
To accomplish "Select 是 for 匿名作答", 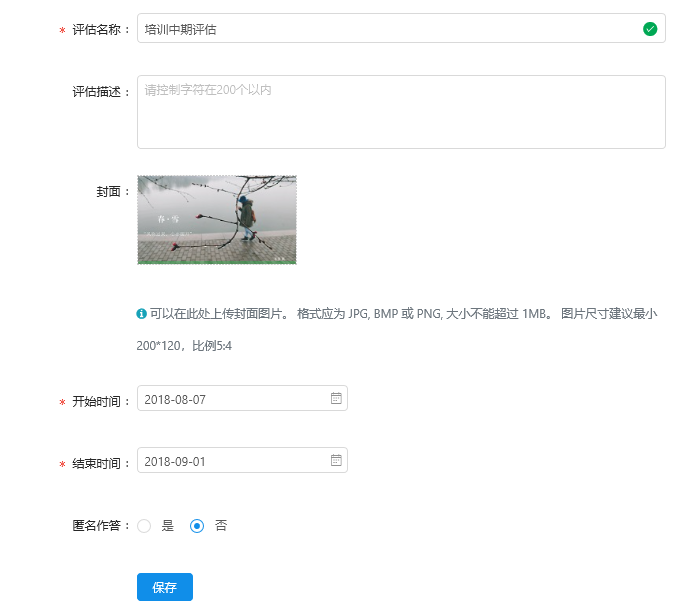I will (x=144, y=526).
